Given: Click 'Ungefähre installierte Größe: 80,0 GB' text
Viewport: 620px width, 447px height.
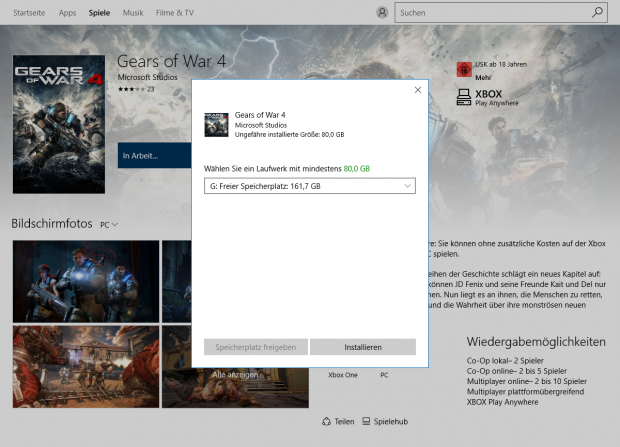Looking at the screenshot, I should (x=289, y=134).
